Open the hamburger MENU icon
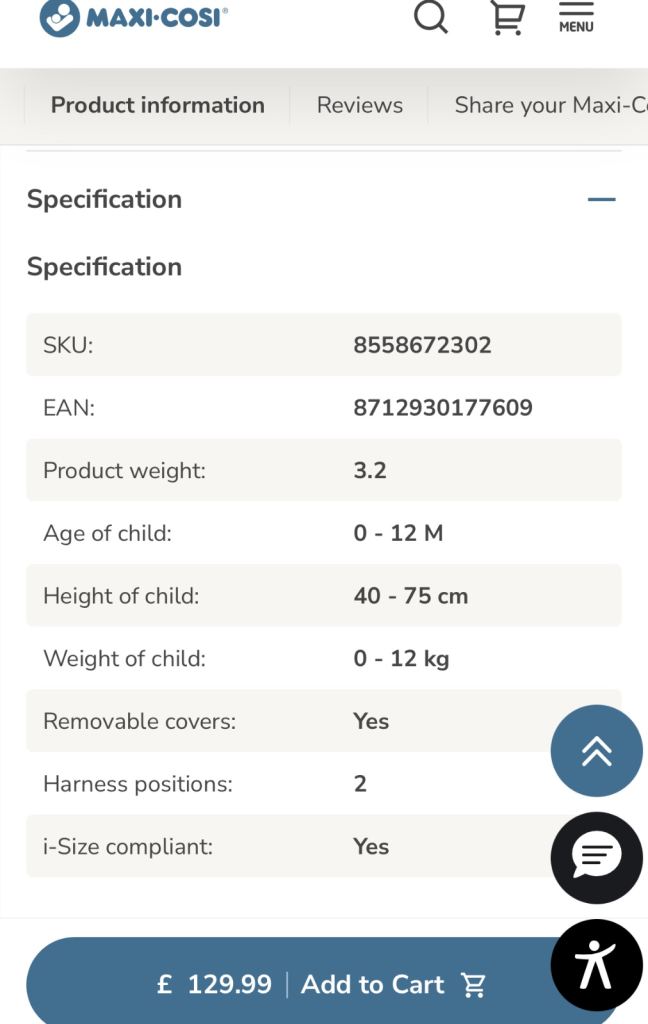This screenshot has width=648, height=1024. pyautogui.click(x=576, y=17)
